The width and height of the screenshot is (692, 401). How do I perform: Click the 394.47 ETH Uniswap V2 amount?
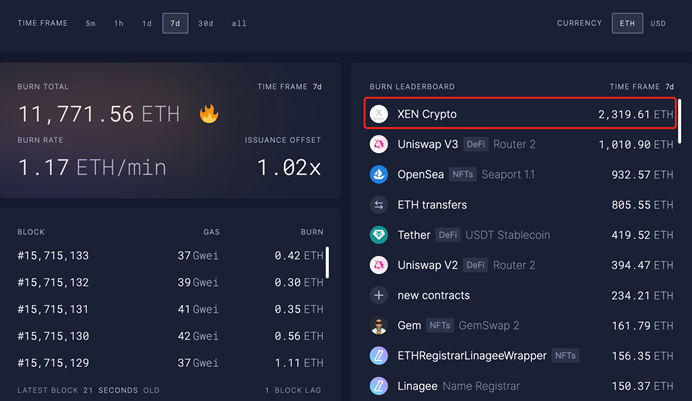coord(643,266)
